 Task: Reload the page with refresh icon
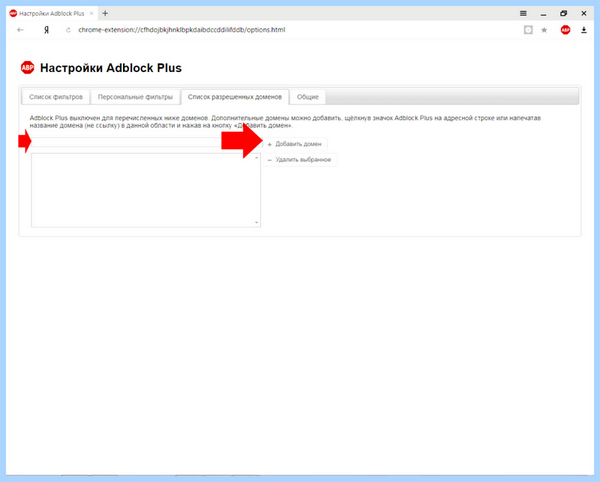click(68, 30)
